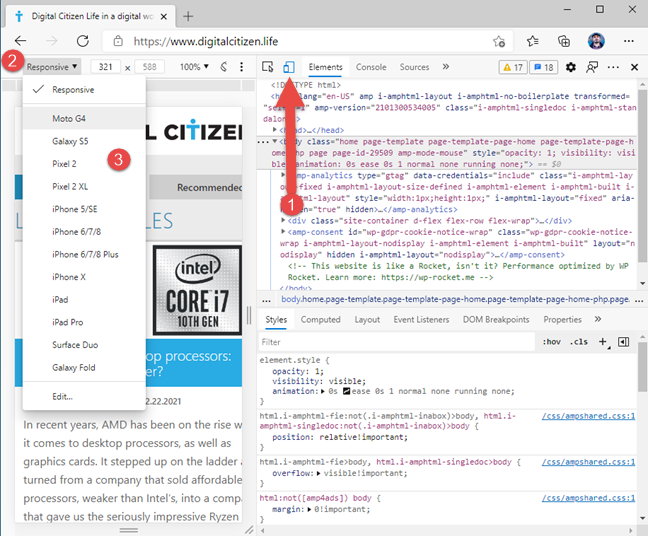The image size is (648, 536).
Task: Open Edit... custom devices entry
Action: click(84, 397)
